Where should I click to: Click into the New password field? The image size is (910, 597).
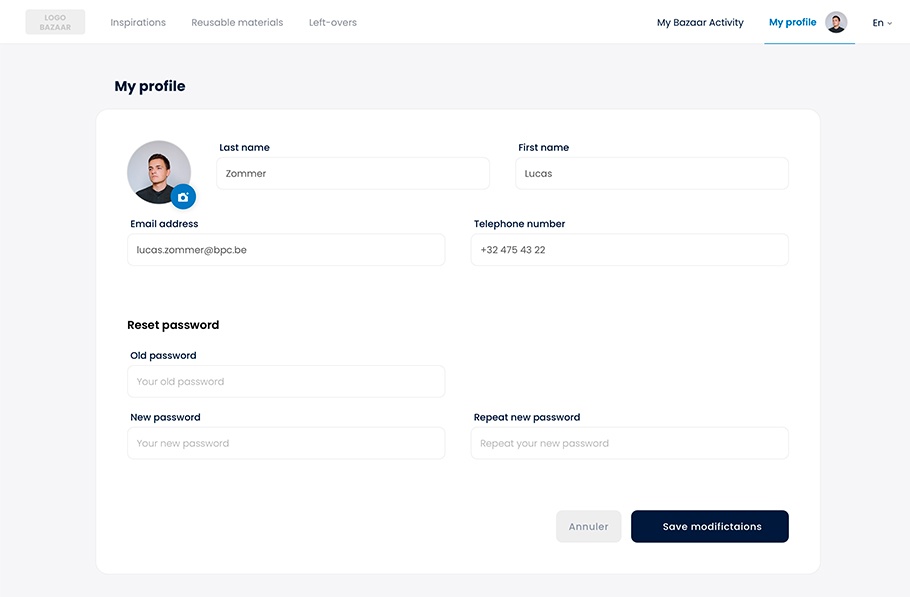286,443
